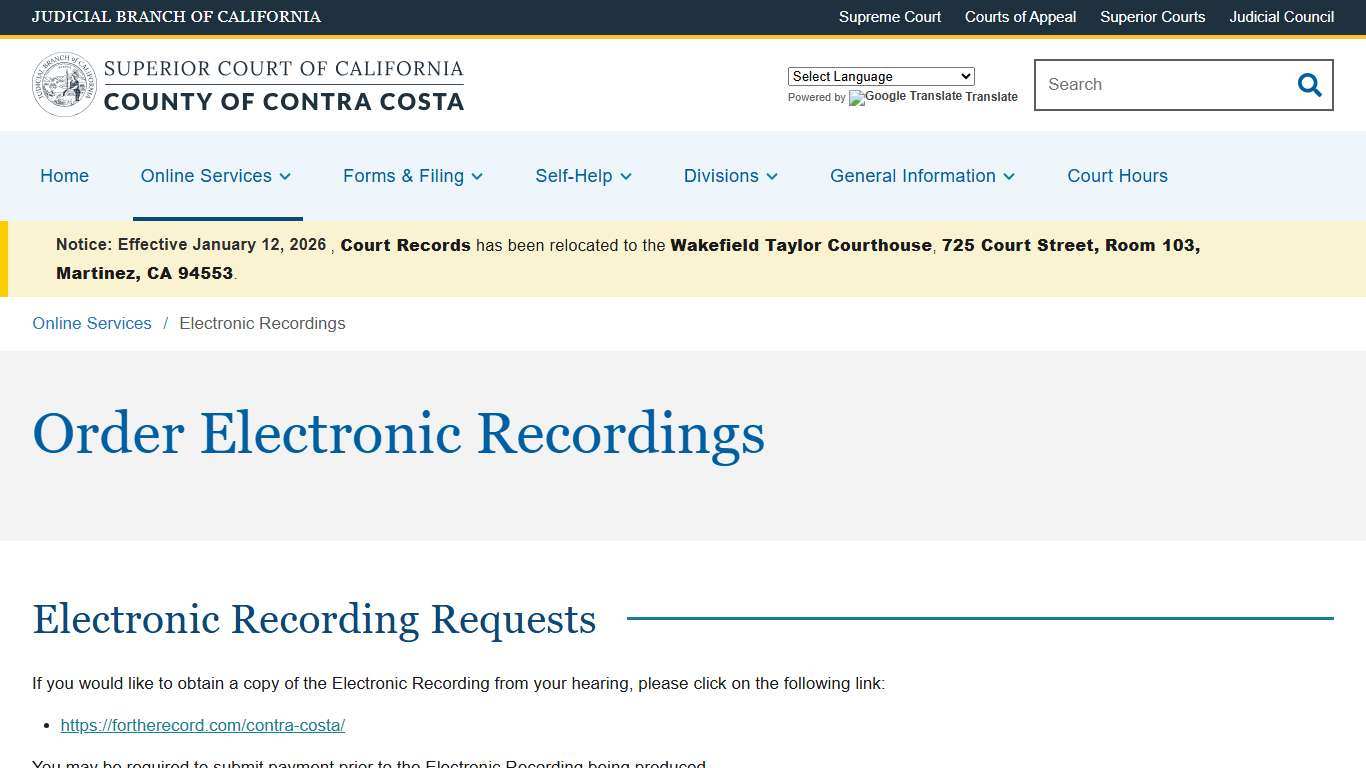Click the JUDICIAL BRANCH OF CALIFORNIA header text

[x=176, y=17]
